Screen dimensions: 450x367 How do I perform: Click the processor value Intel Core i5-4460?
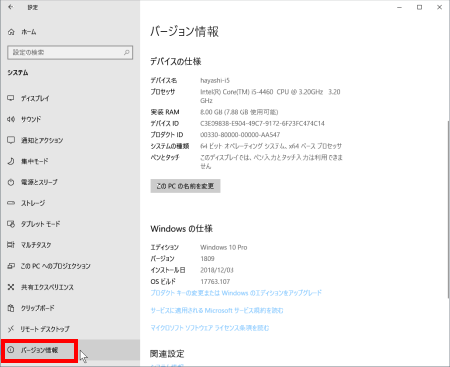click(270, 96)
